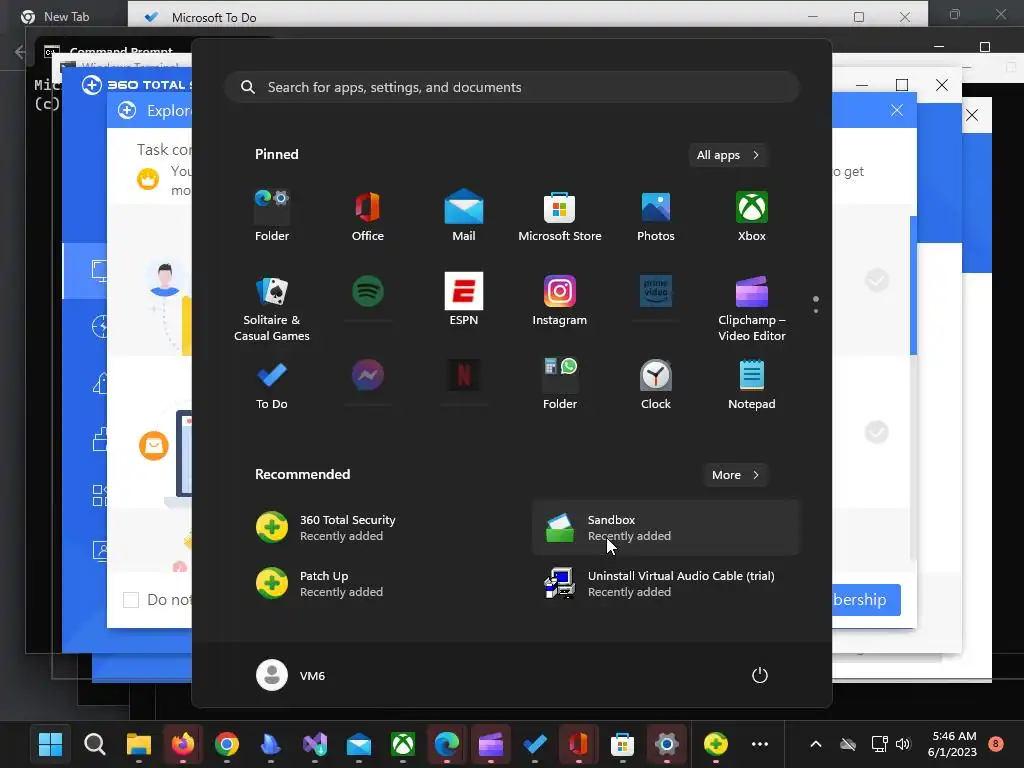This screenshot has height=768, width=1024.
Task: Open notification center badge
Action: [x=996, y=743]
